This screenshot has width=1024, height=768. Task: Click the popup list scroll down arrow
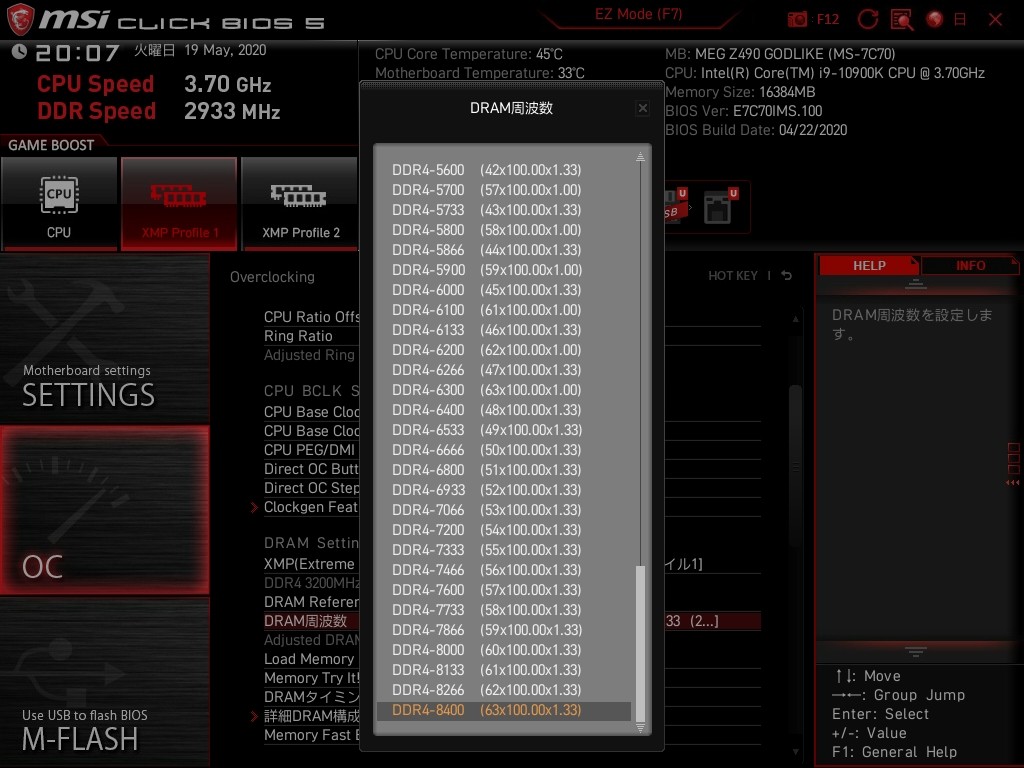(x=640, y=727)
